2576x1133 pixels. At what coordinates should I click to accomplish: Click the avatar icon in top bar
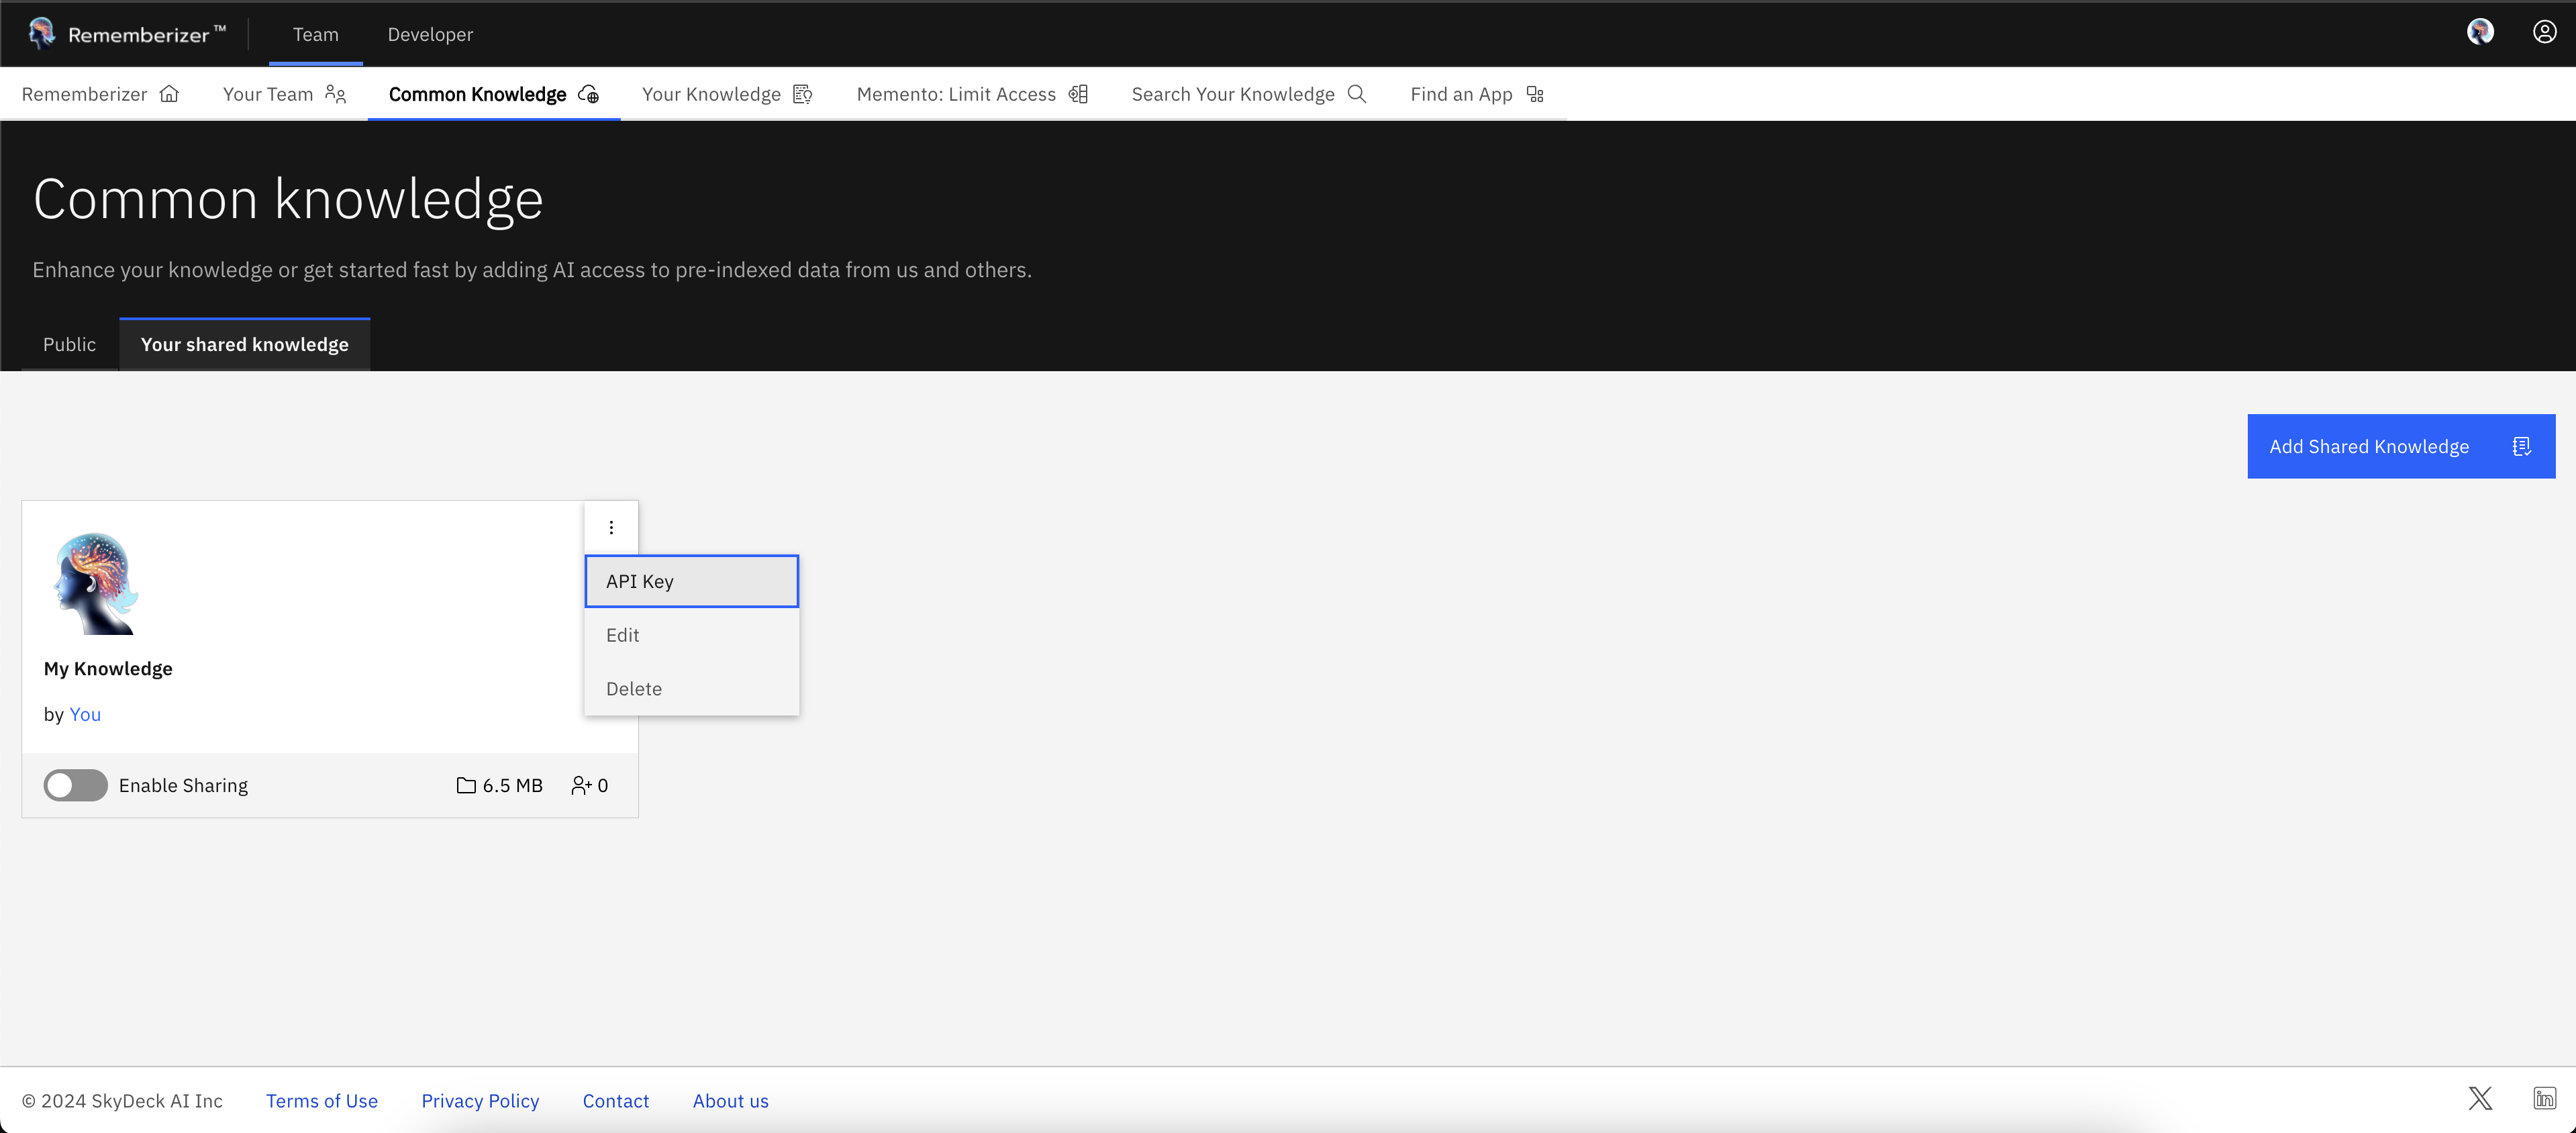pyautogui.click(x=2480, y=33)
